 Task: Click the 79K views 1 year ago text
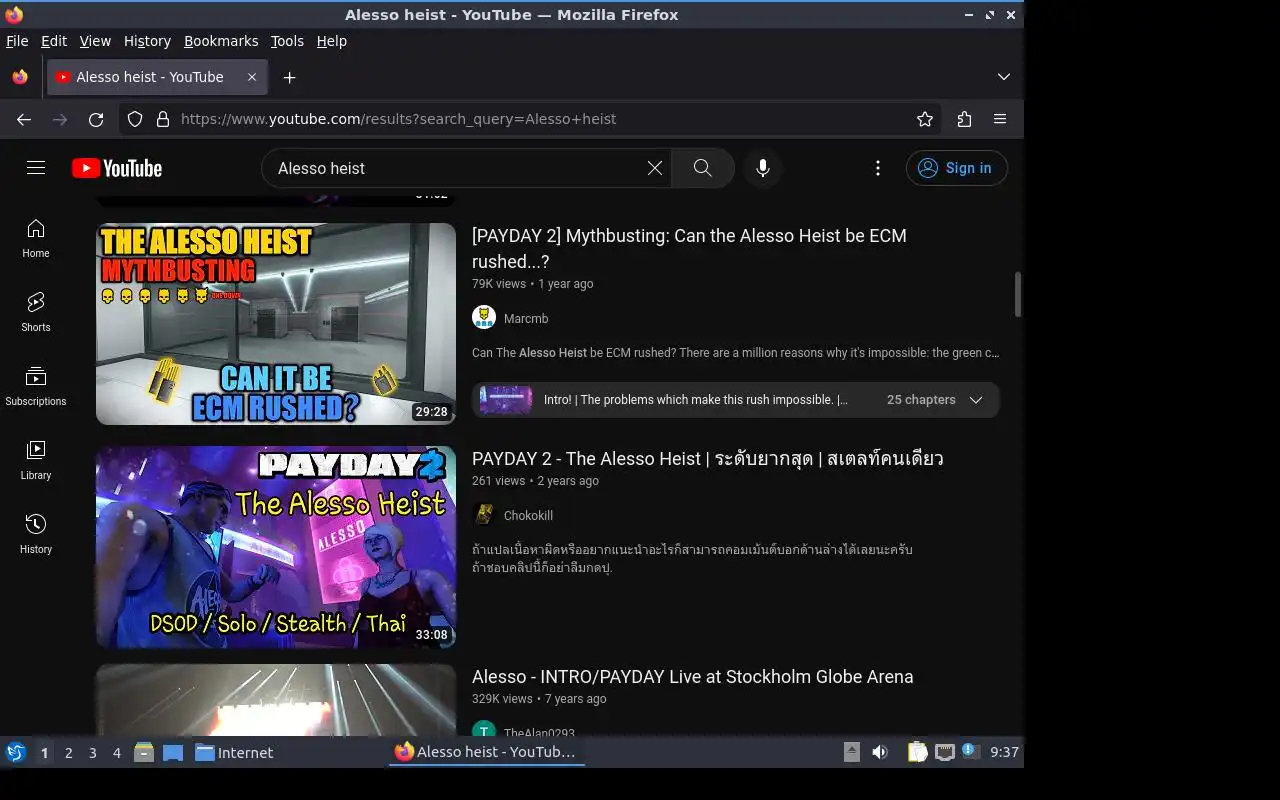point(533,284)
